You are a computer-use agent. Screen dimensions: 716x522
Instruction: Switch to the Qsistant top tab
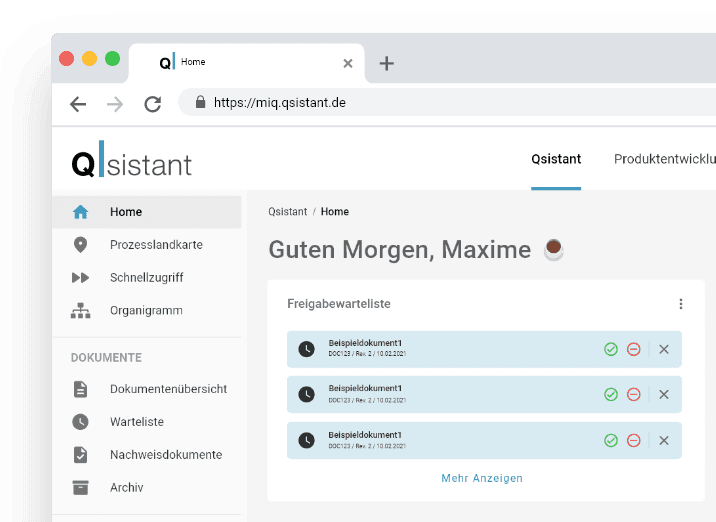tap(556, 159)
